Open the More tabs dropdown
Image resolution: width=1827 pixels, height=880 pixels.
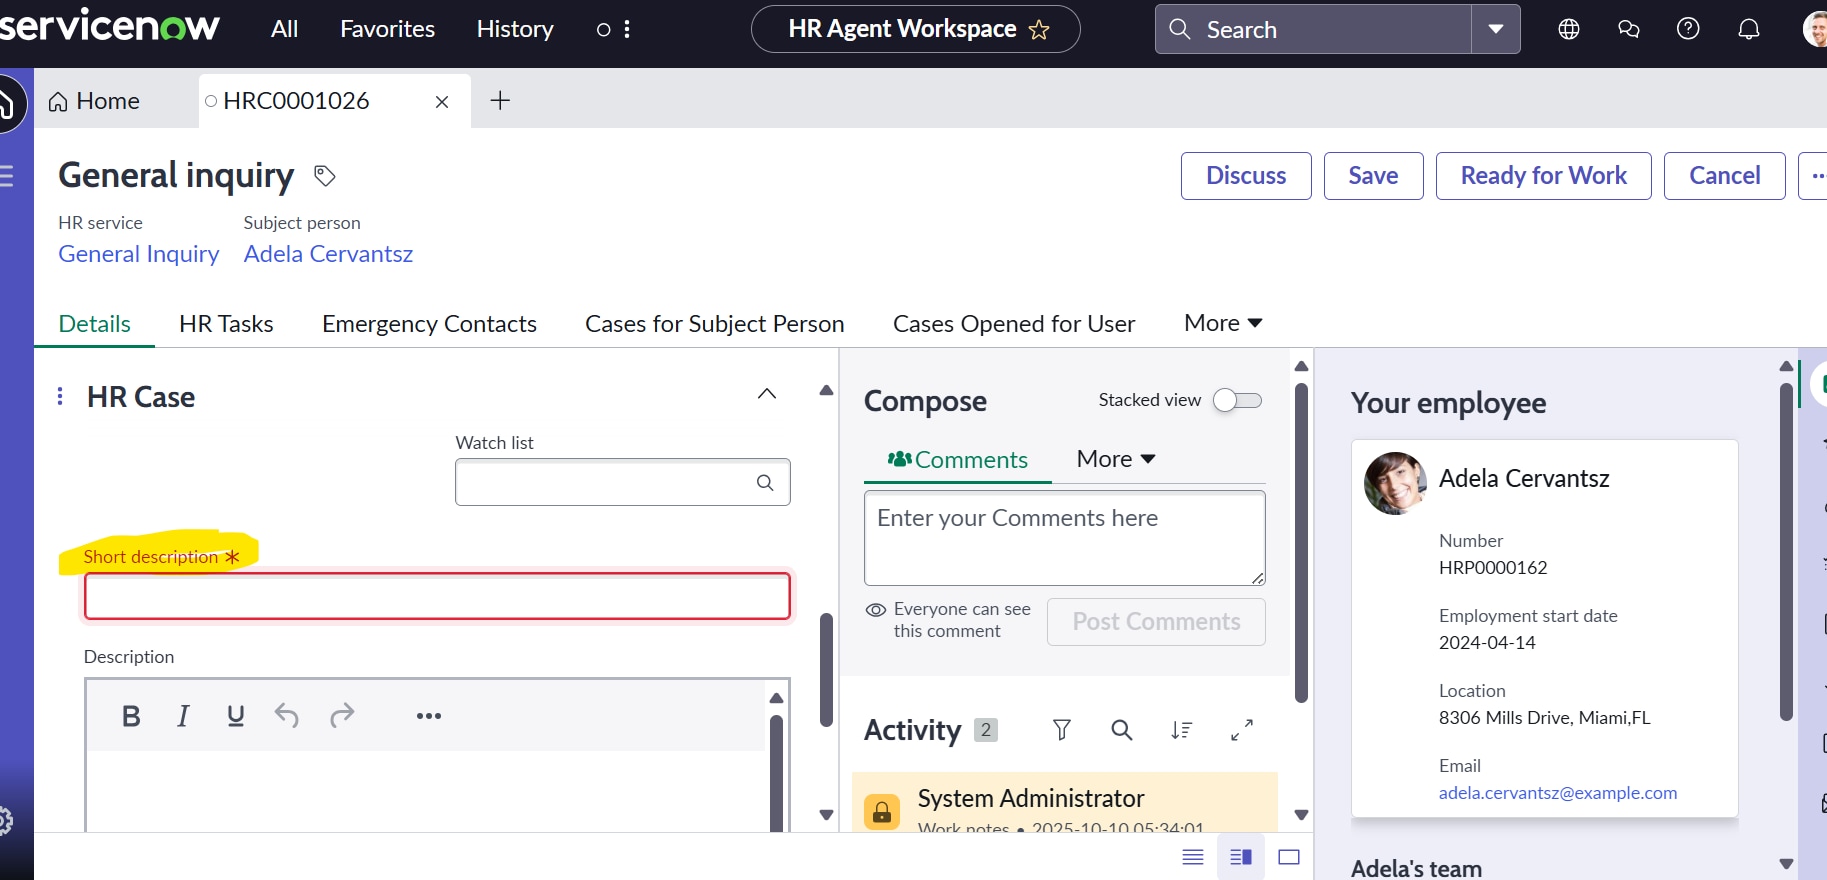(1223, 323)
